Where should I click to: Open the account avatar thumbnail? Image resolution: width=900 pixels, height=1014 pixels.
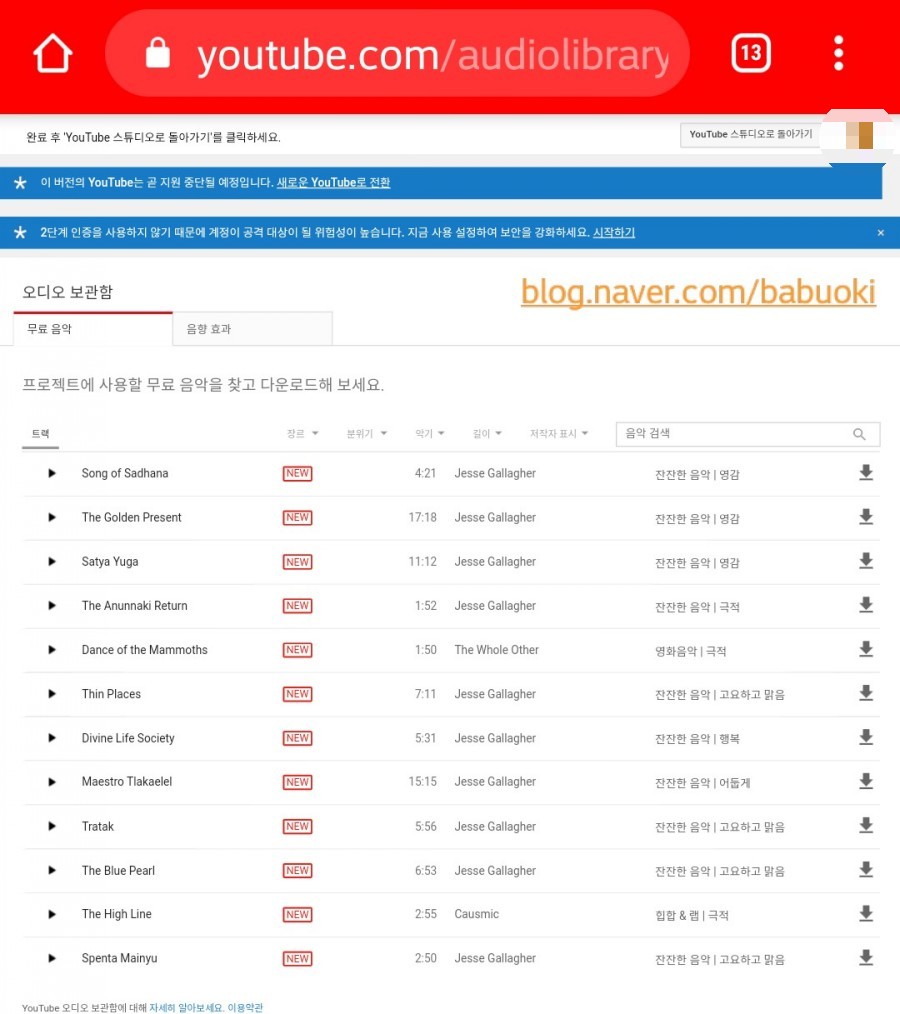coord(859,136)
